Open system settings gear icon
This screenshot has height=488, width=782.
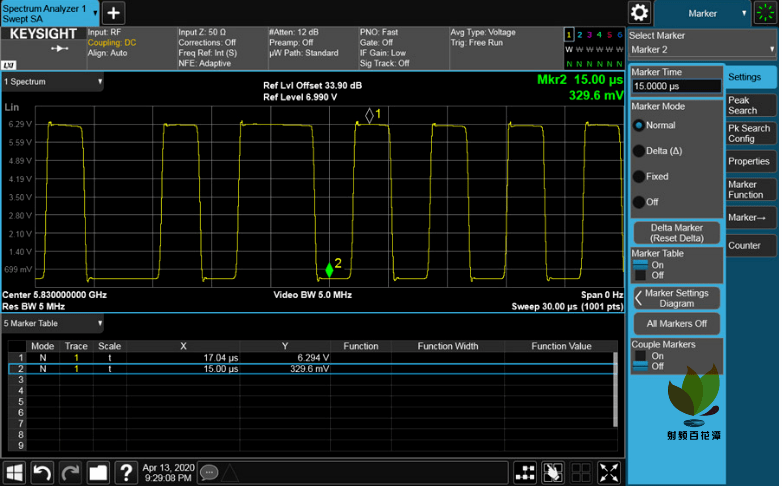click(640, 13)
